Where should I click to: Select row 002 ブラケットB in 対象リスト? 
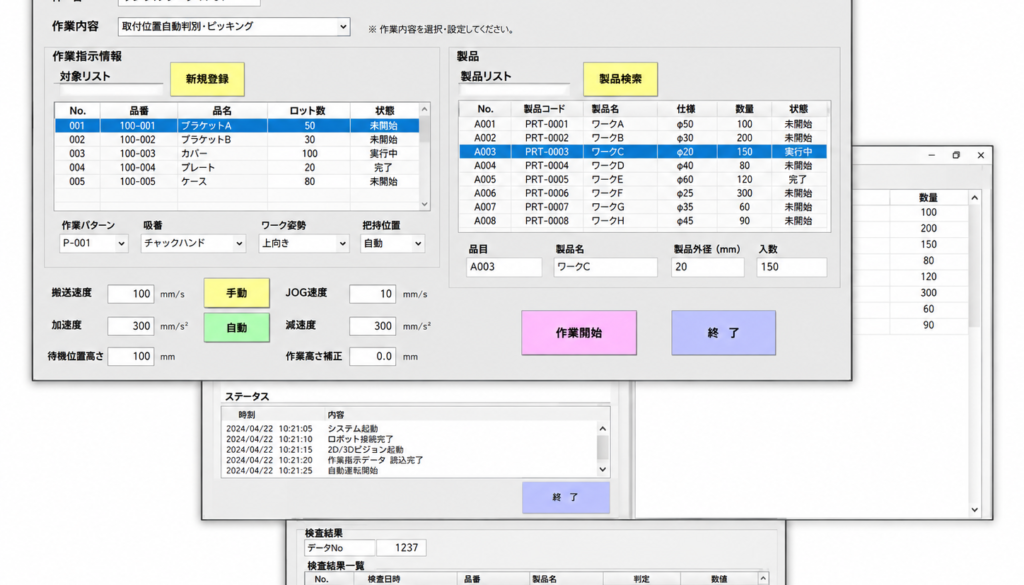click(x=237, y=140)
